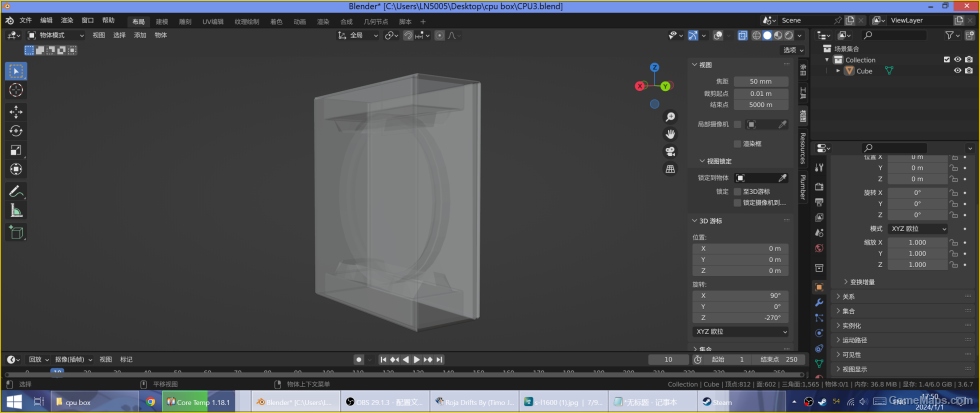Select the Select Box tool

click(16, 71)
